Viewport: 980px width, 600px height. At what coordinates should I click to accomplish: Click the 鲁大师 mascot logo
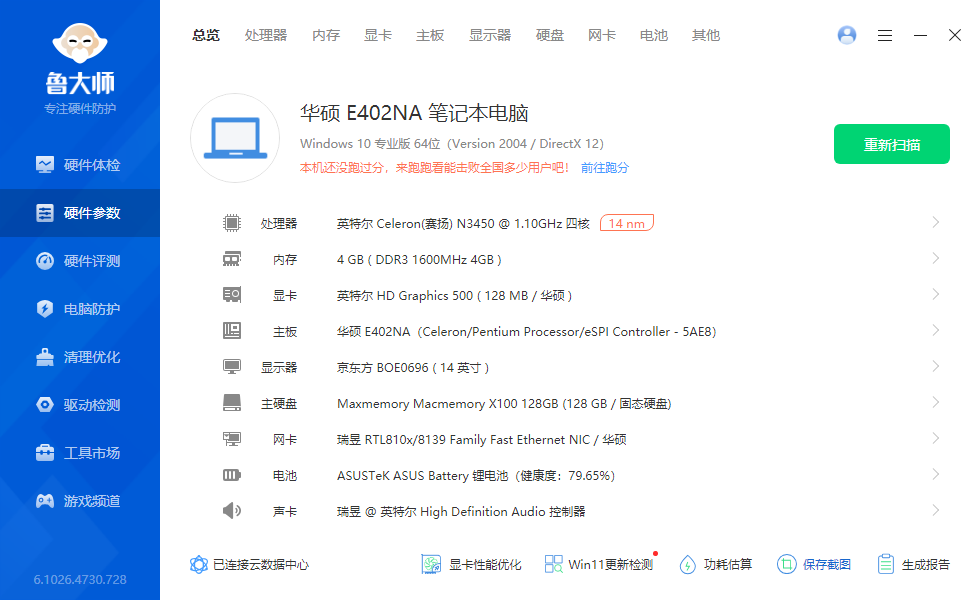[80, 42]
